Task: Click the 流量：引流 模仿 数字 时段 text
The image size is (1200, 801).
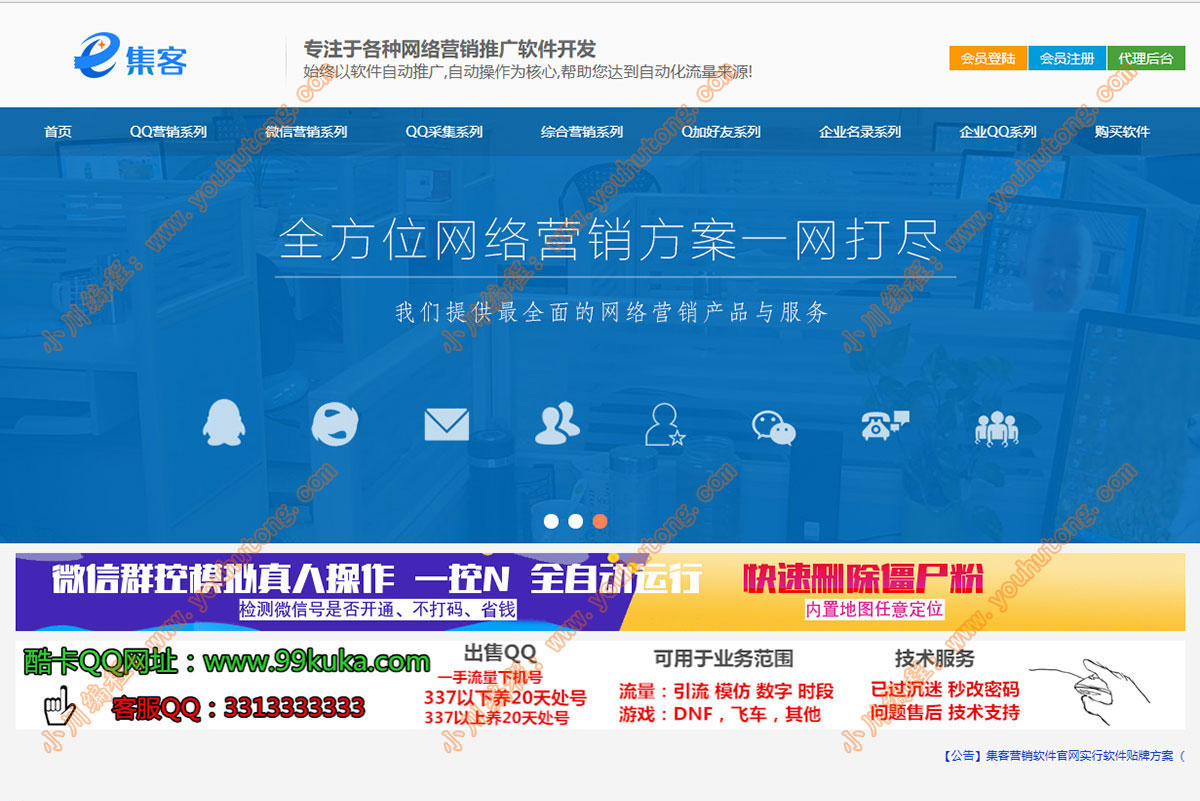Action: pyautogui.click(x=726, y=691)
